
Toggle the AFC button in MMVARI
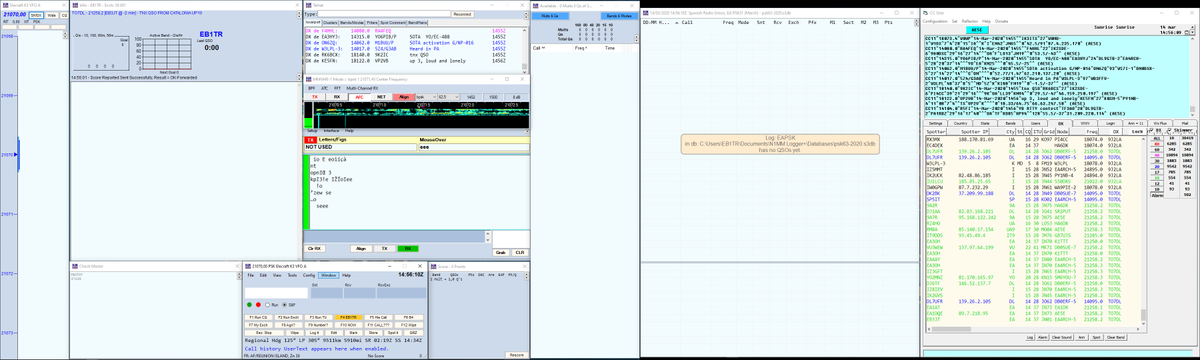(x=359, y=97)
